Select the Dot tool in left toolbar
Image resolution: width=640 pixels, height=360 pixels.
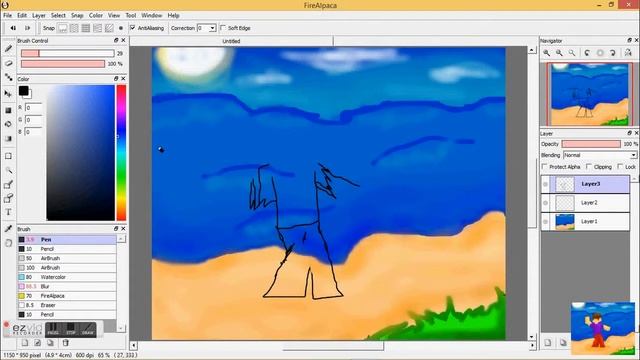pos(8,77)
